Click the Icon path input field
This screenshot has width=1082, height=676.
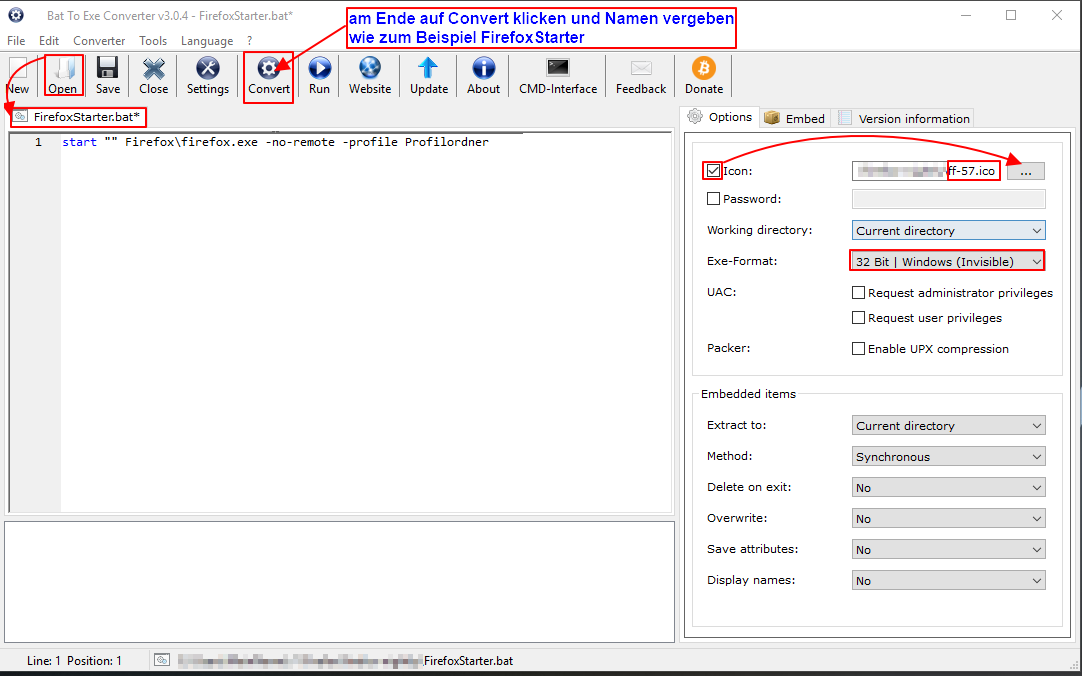(x=927, y=171)
